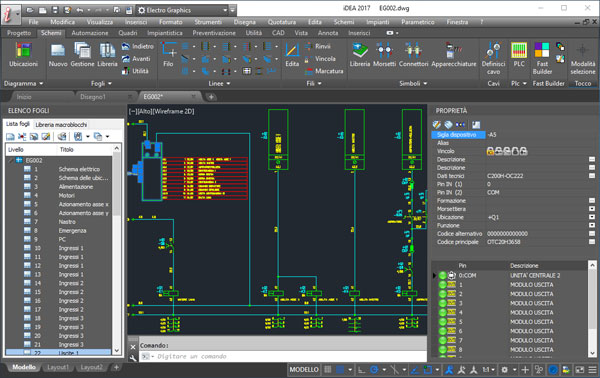Click the Codice principale value OTC20H3658

tap(504, 242)
